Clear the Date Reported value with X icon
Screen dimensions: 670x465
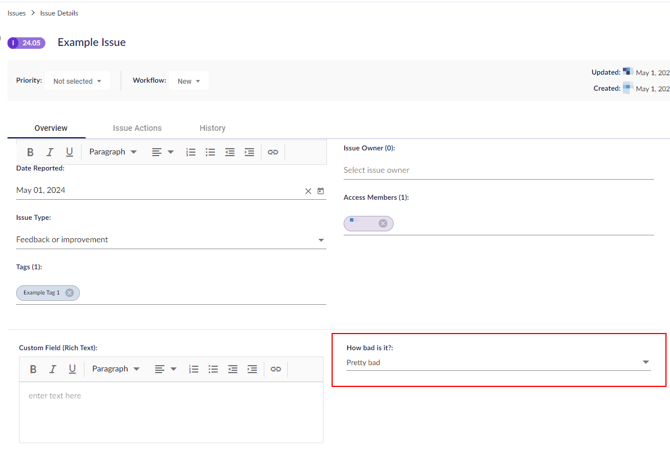pos(308,191)
